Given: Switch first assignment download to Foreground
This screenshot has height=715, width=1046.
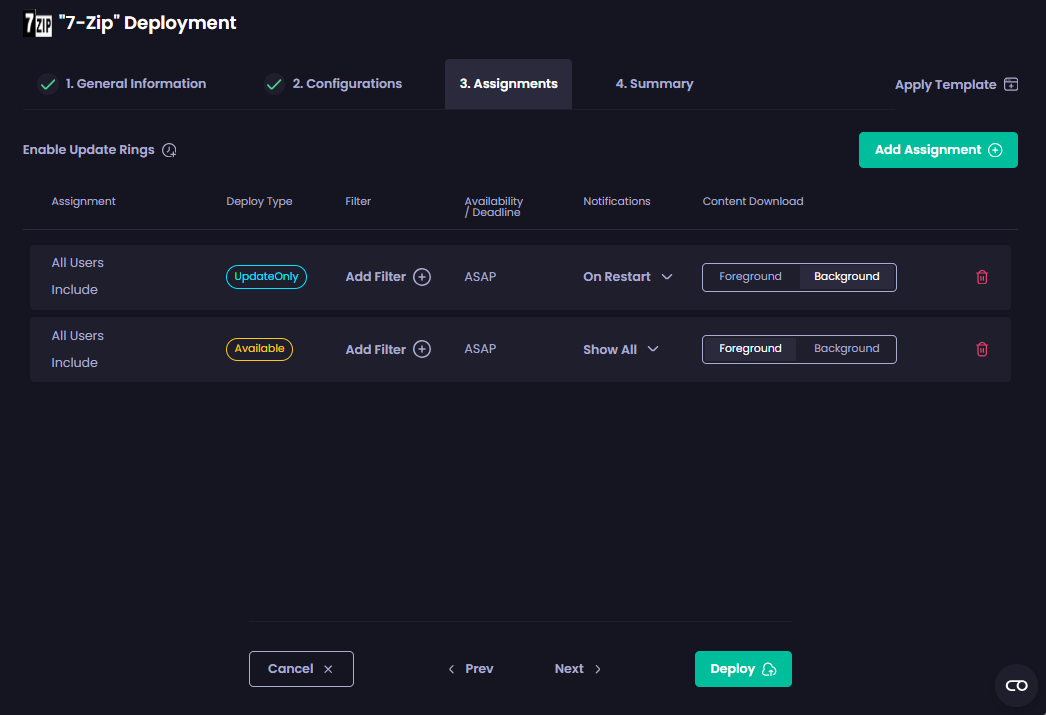Looking at the screenshot, I should [751, 277].
